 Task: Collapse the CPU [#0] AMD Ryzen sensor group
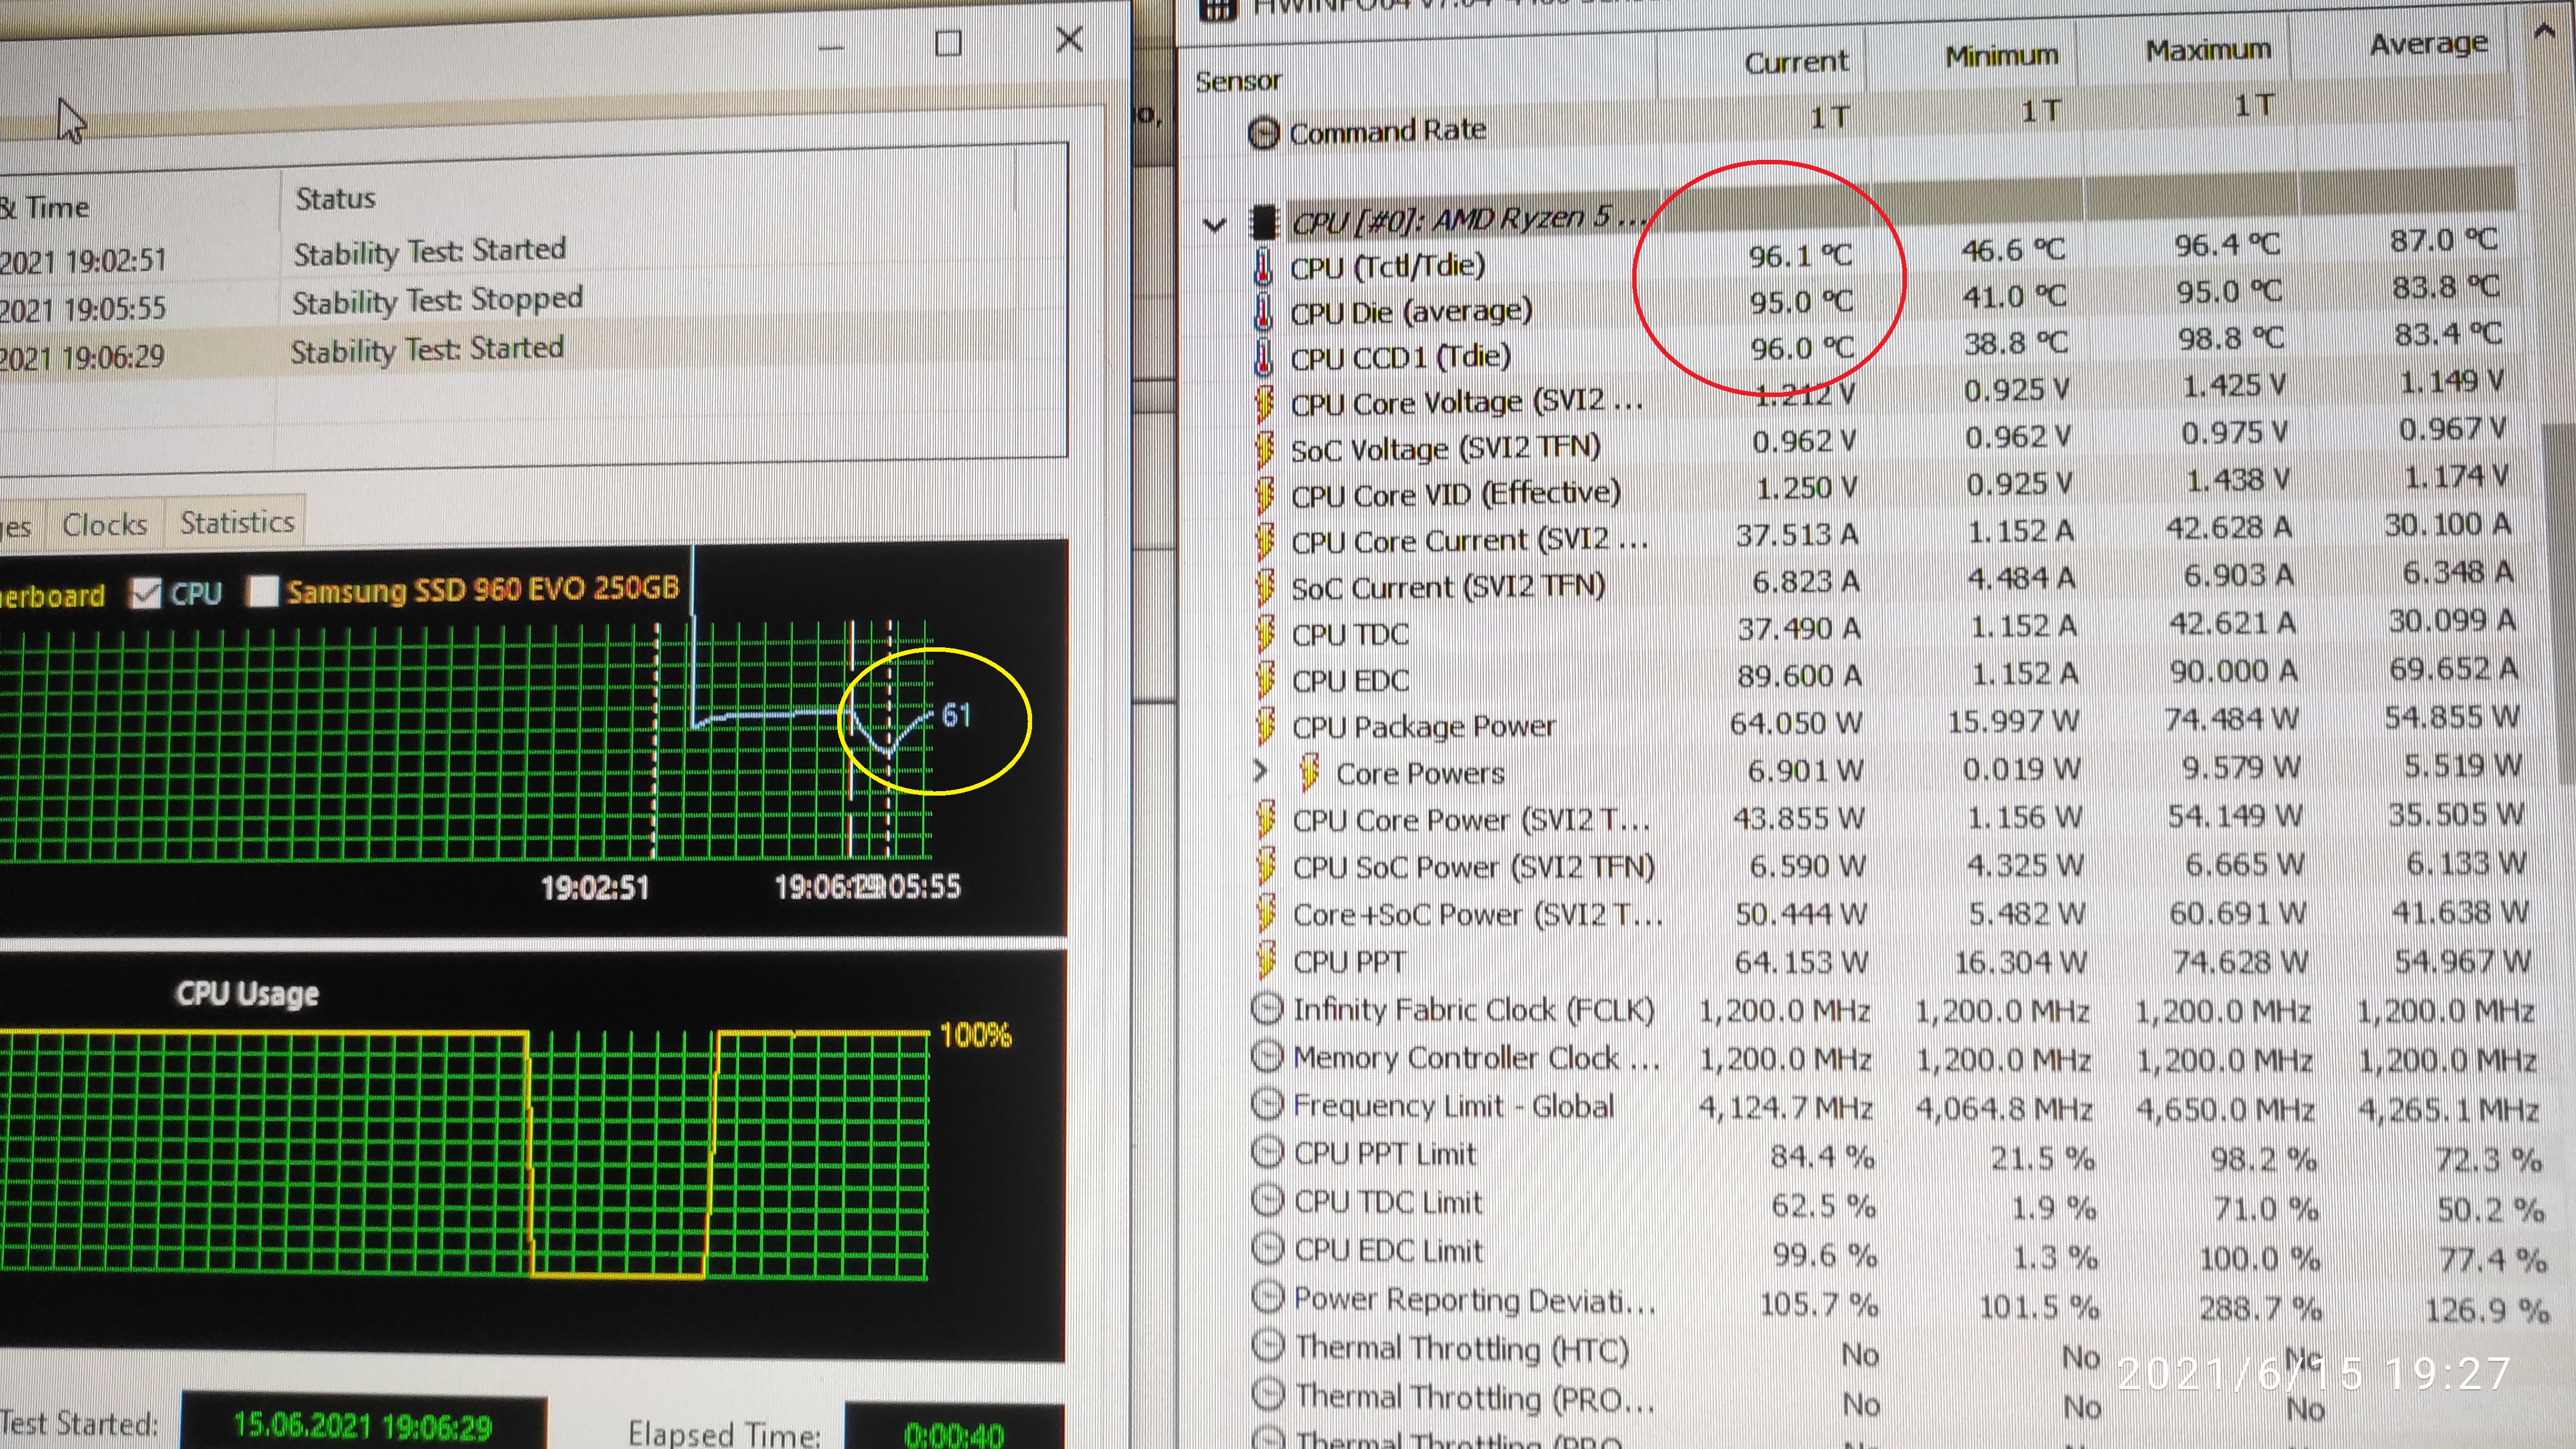(1214, 224)
